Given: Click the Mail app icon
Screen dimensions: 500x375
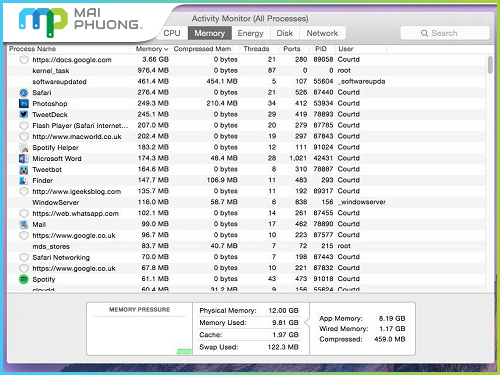Looking at the screenshot, I should pos(24,225).
